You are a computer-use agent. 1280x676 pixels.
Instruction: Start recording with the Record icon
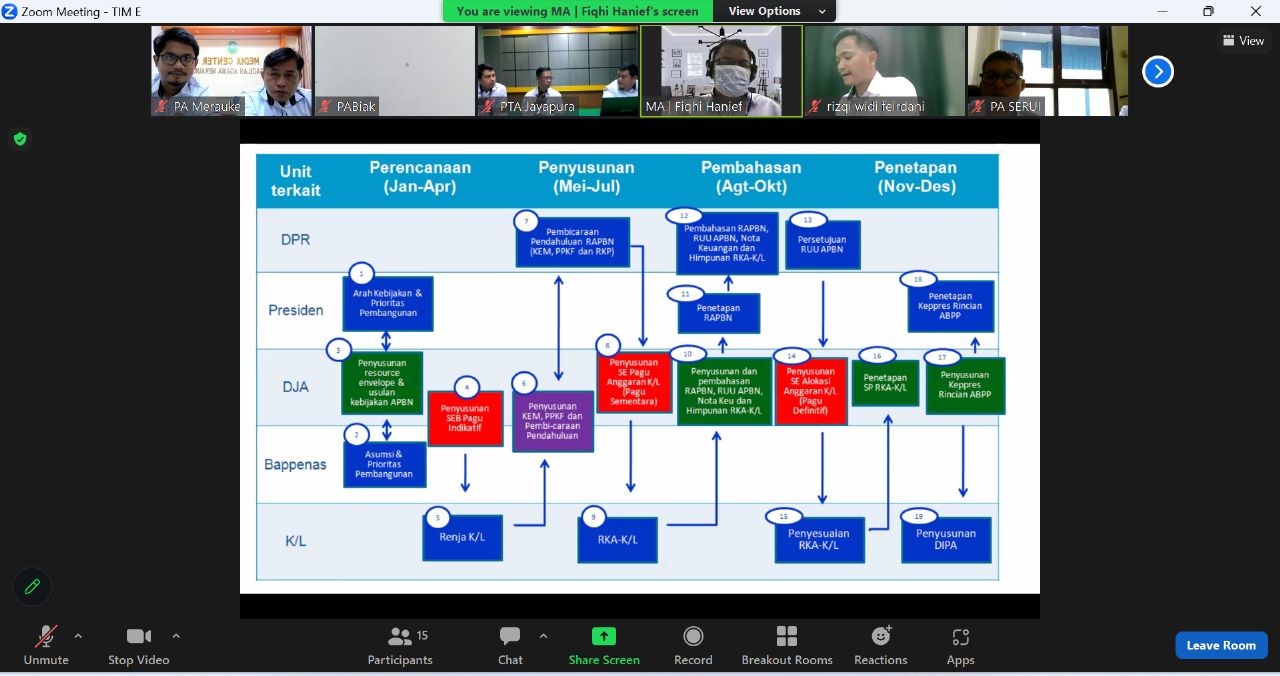click(x=693, y=645)
